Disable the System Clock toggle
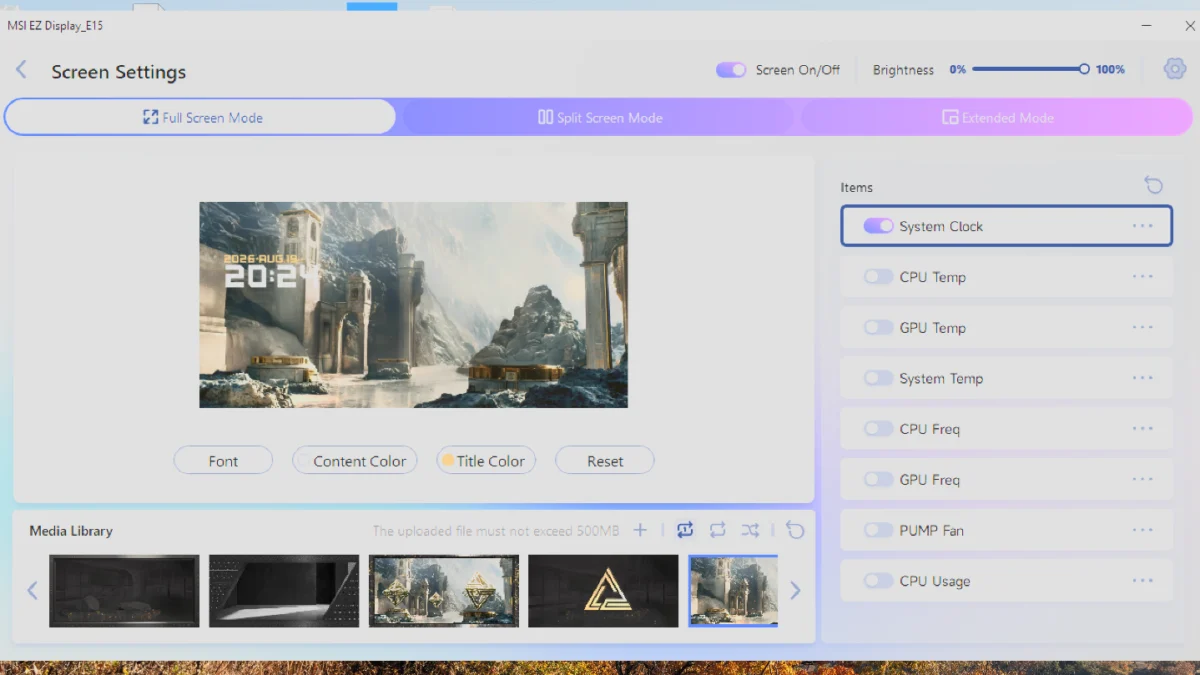Screen dimensions: 1200x675 [x=878, y=226]
